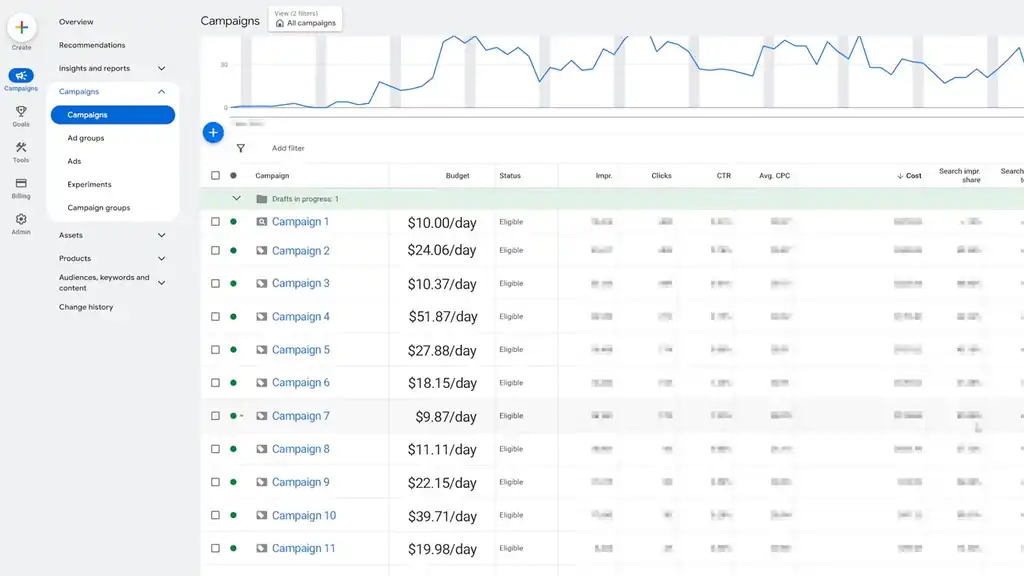The image size is (1024, 576).
Task: Click the Campaign 1 type icon
Action: click(261, 221)
